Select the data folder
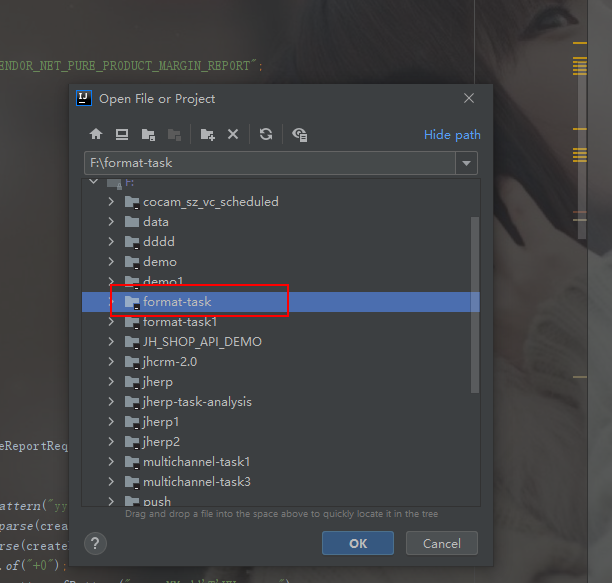Viewport: 612px width, 583px height. (x=155, y=222)
